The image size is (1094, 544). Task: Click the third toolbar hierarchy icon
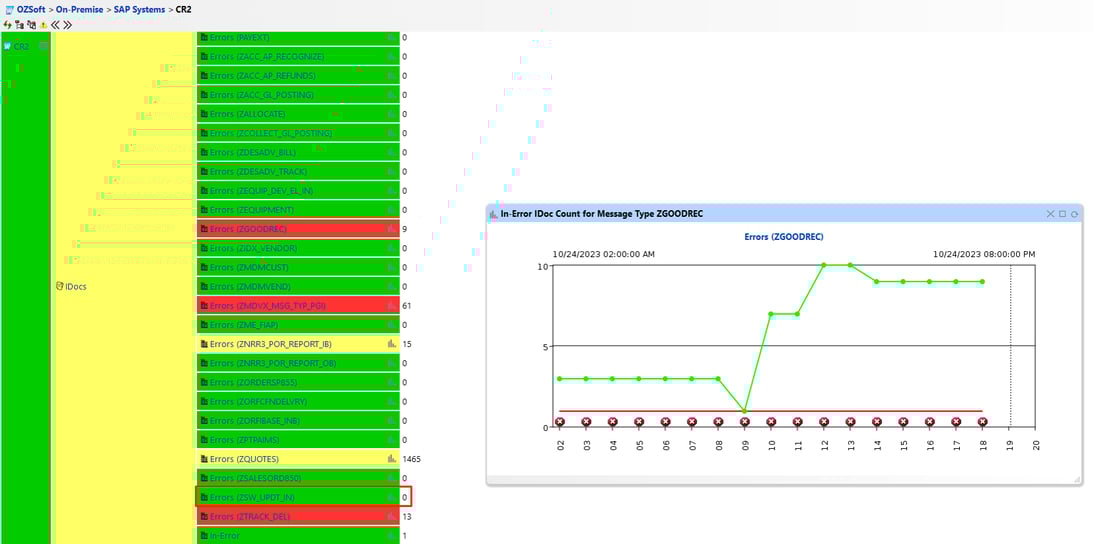click(31, 24)
